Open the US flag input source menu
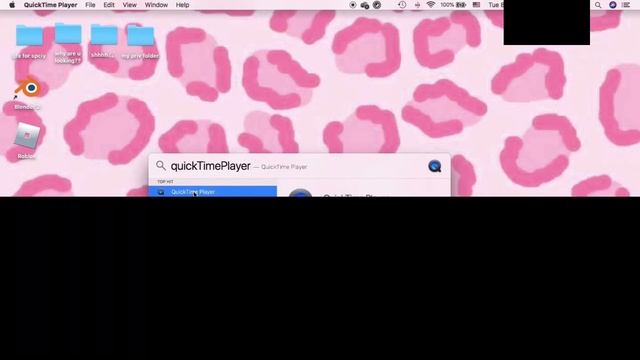 (476, 5)
